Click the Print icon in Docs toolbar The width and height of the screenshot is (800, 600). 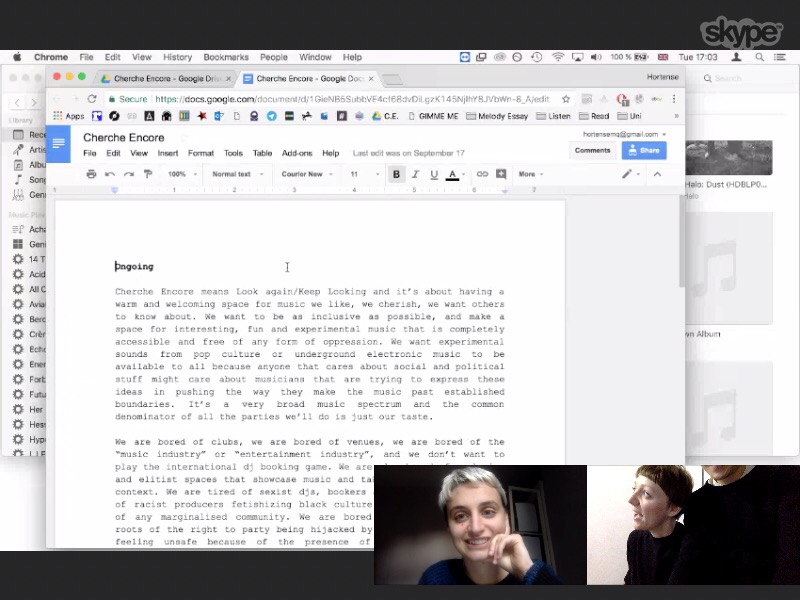point(91,174)
